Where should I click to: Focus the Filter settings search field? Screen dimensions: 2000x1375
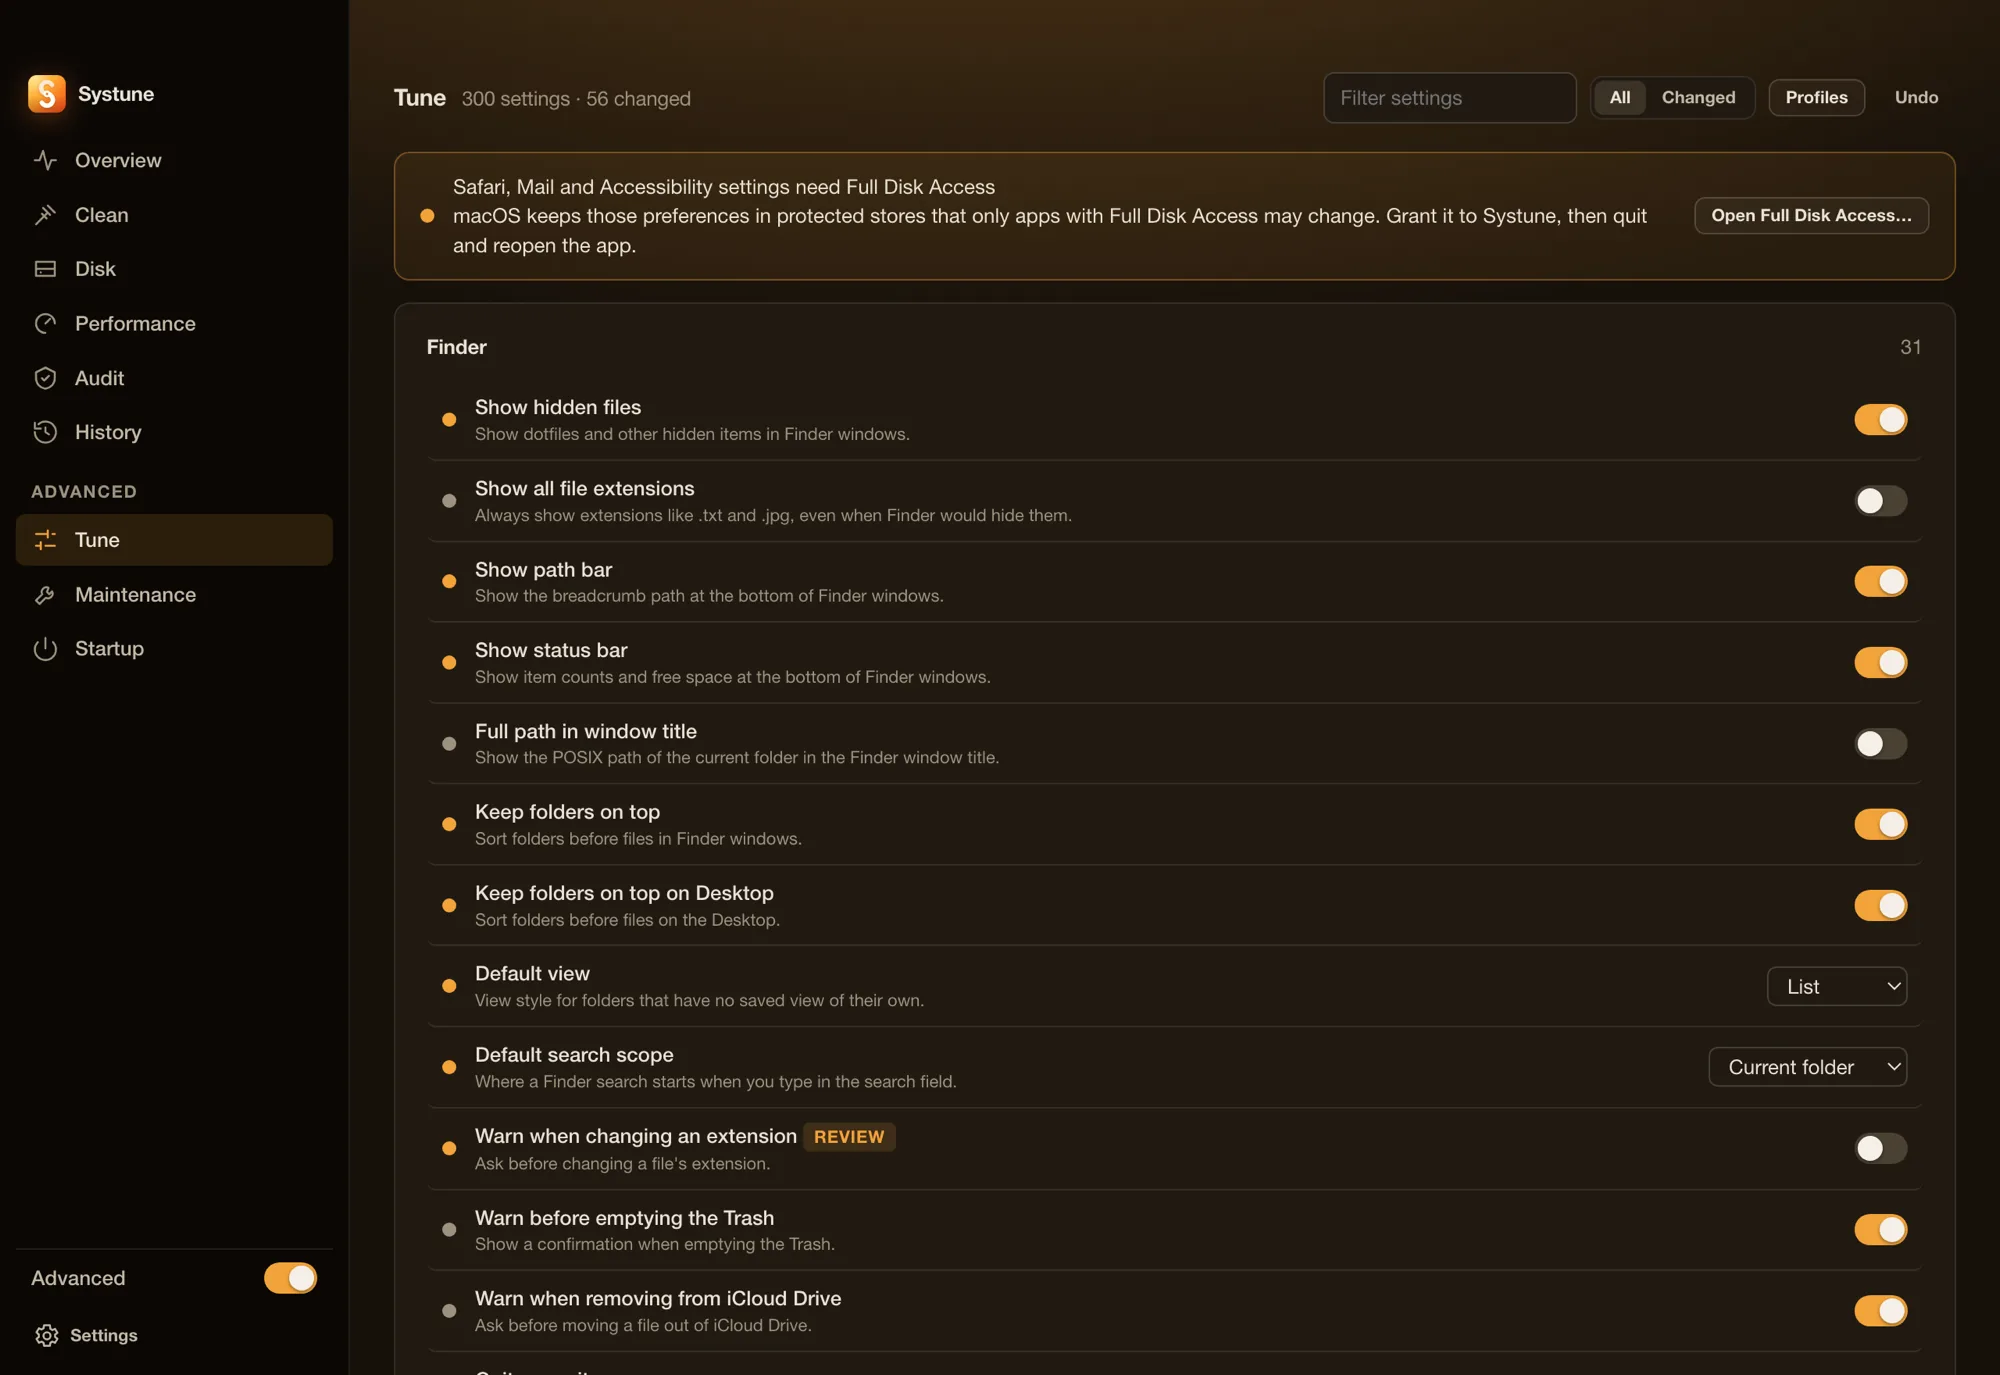click(x=1450, y=98)
